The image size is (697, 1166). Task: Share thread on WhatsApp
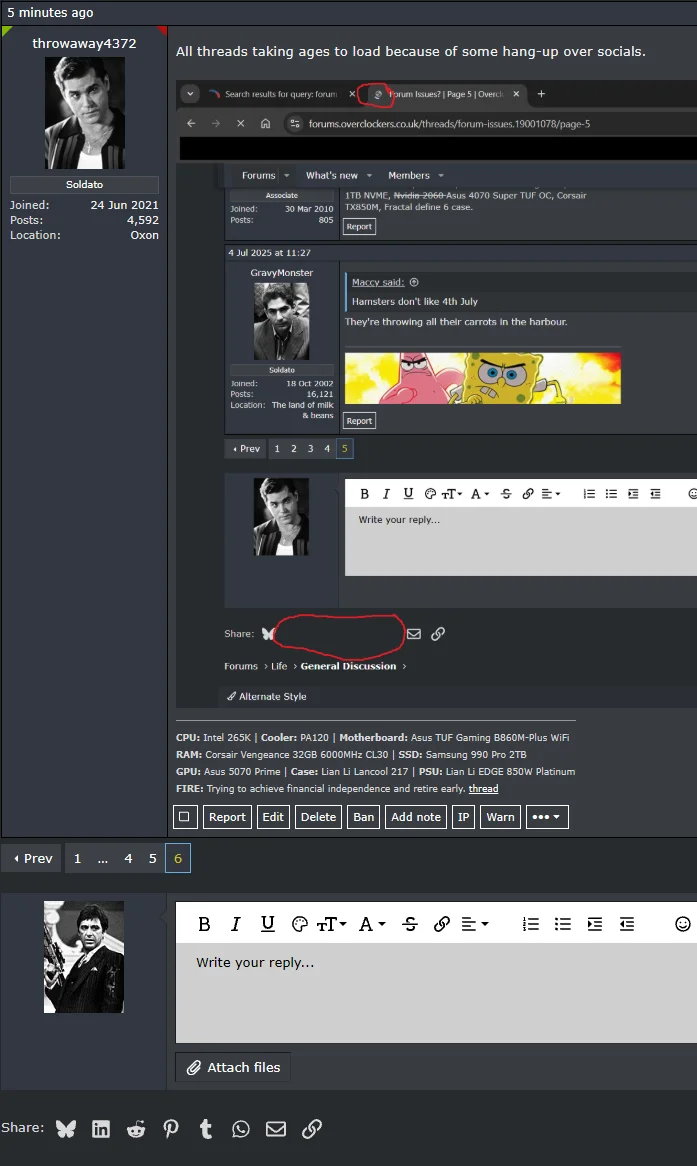pyautogui.click(x=241, y=1129)
